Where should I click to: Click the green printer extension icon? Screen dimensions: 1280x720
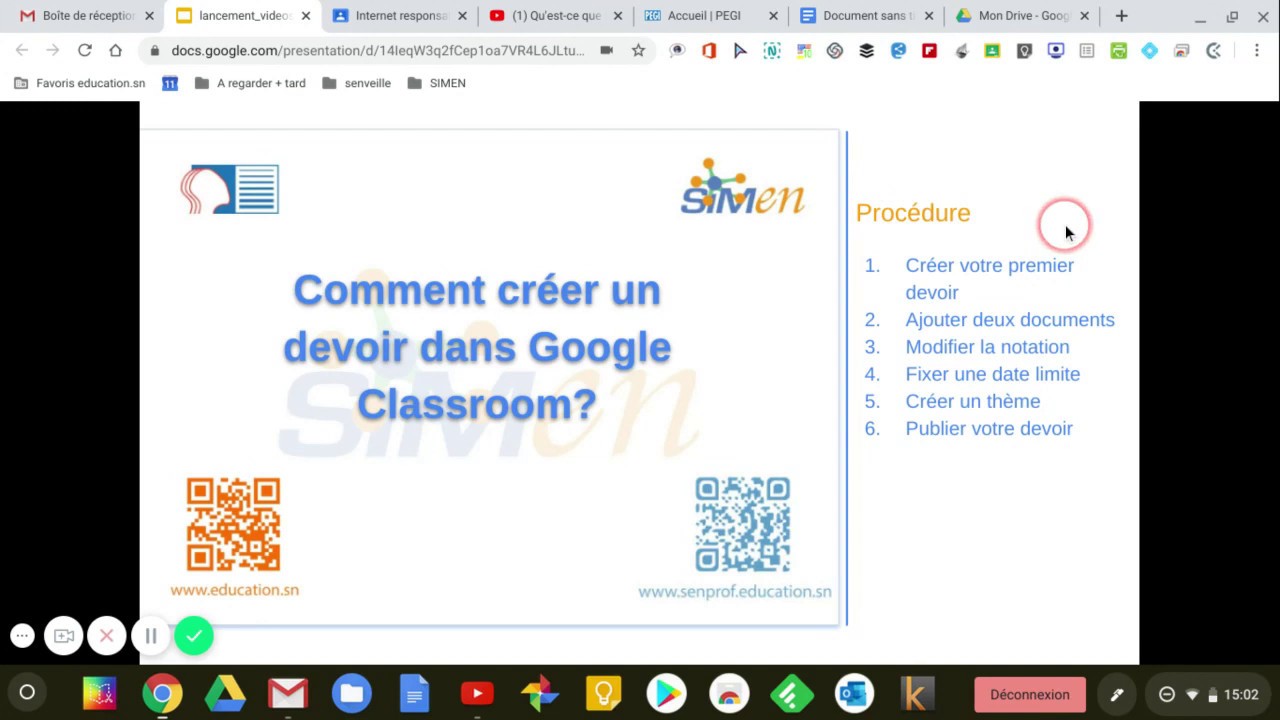1119,51
